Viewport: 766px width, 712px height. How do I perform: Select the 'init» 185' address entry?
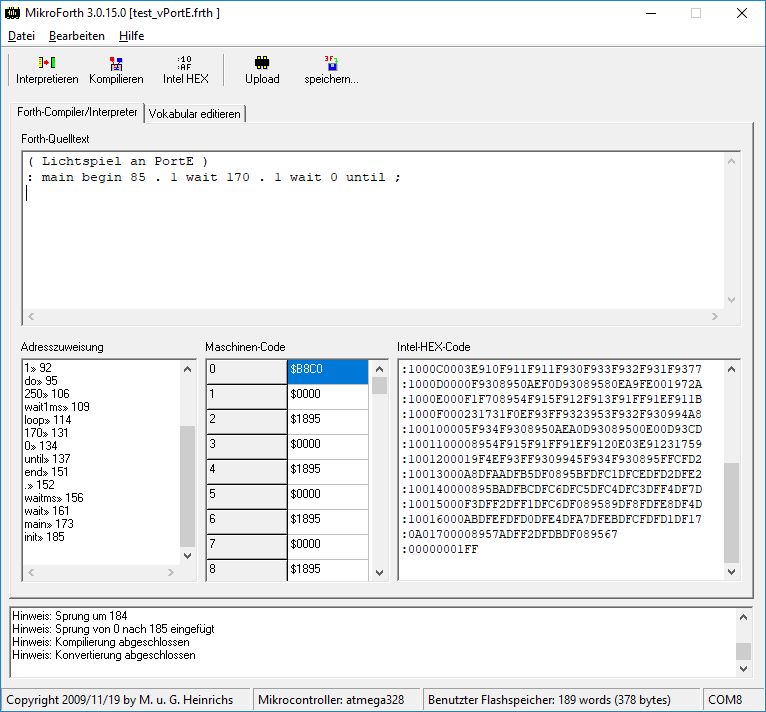point(44,537)
